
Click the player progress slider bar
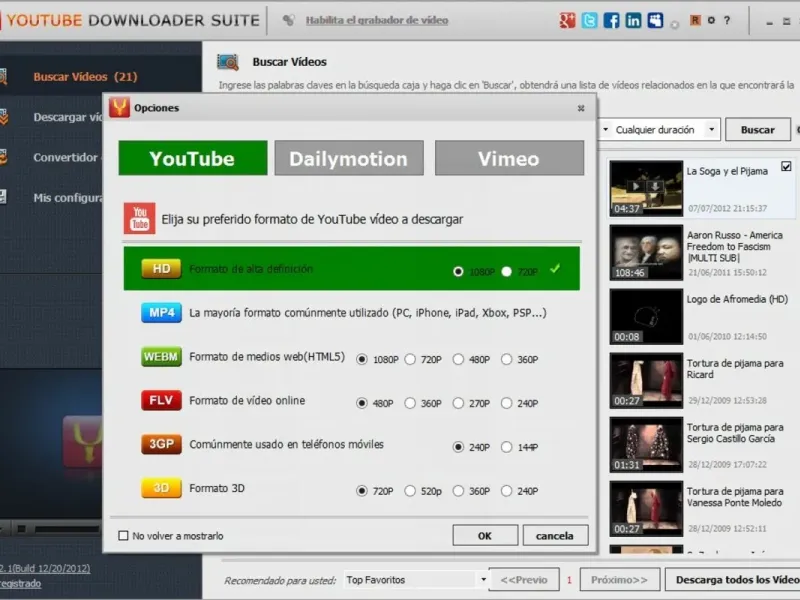coord(66,529)
